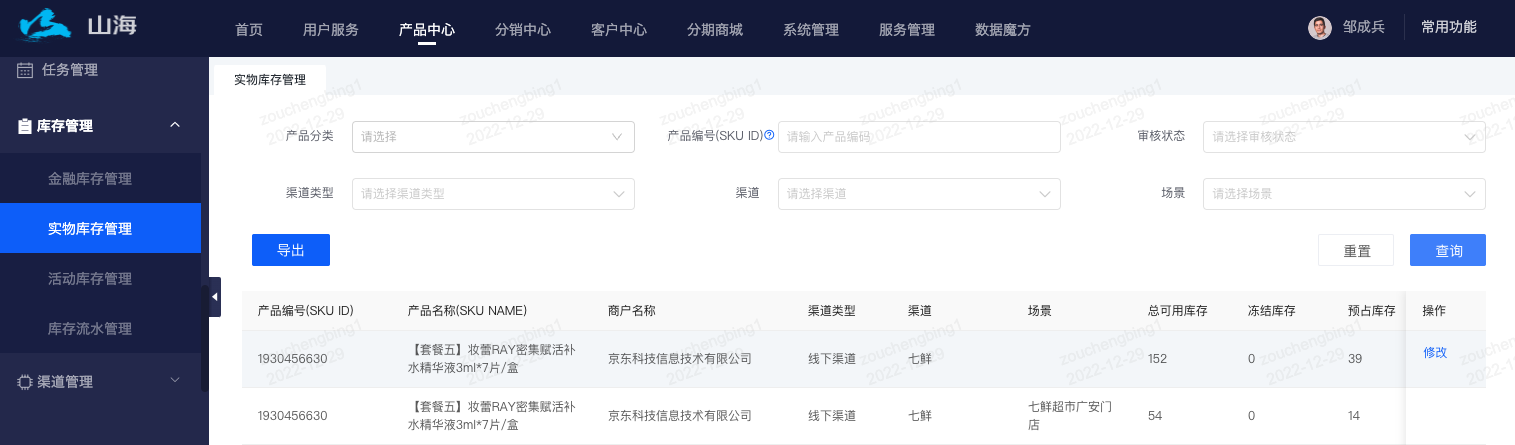Open the 产品分类 dropdown

[x=493, y=137]
